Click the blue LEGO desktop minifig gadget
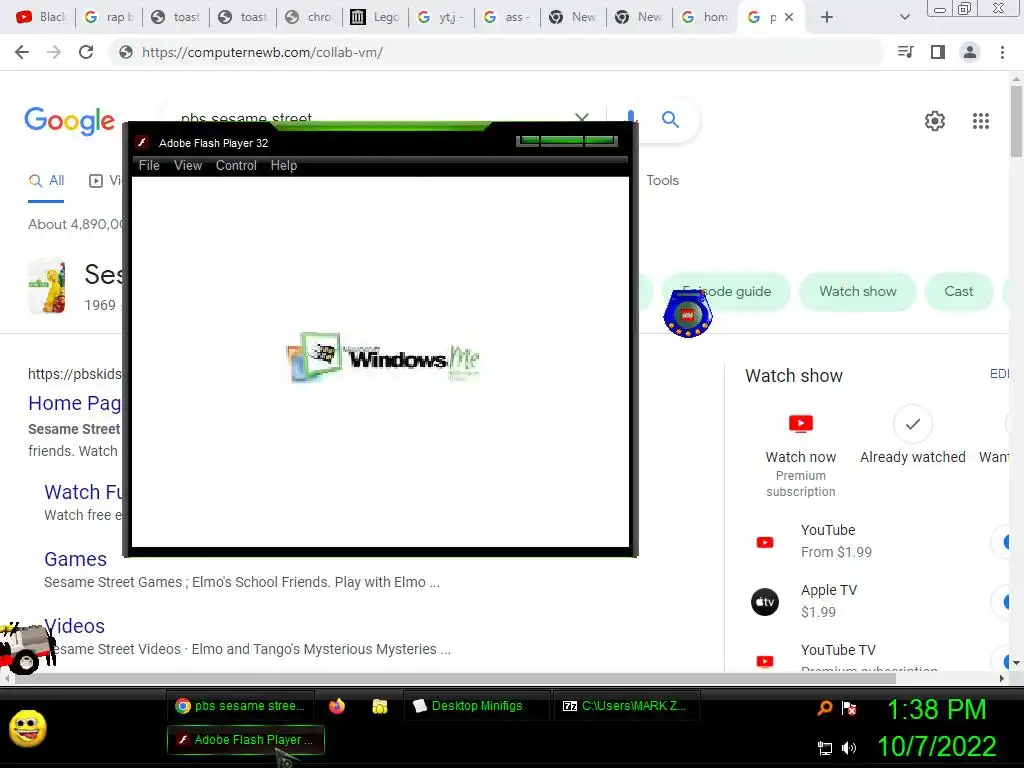The image size is (1024, 768). (687, 315)
